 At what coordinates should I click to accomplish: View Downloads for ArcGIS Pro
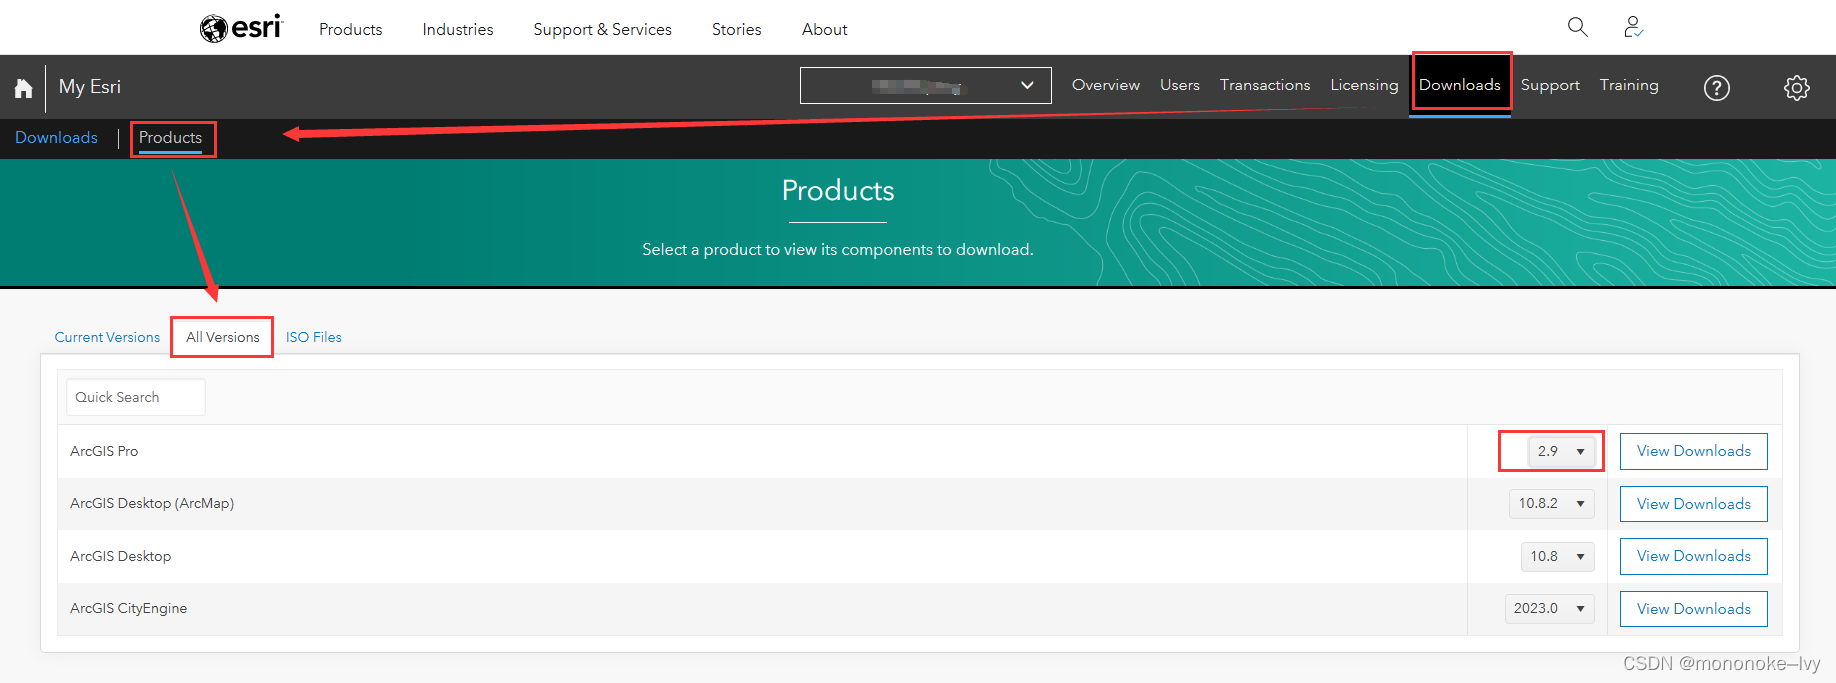[x=1693, y=451]
